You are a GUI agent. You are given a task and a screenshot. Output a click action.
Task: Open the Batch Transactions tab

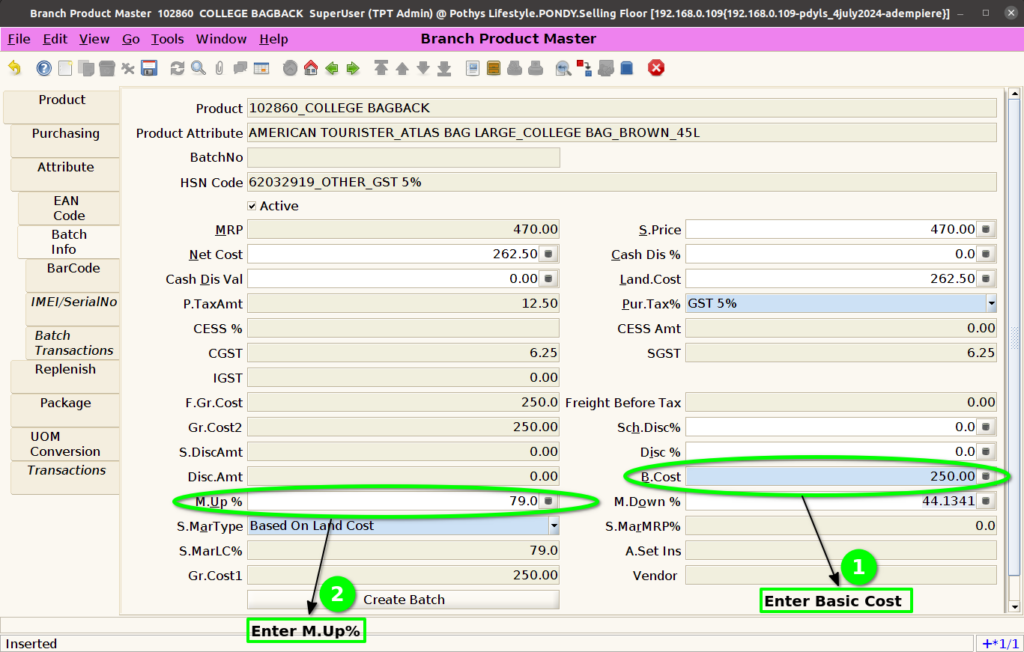[73, 343]
